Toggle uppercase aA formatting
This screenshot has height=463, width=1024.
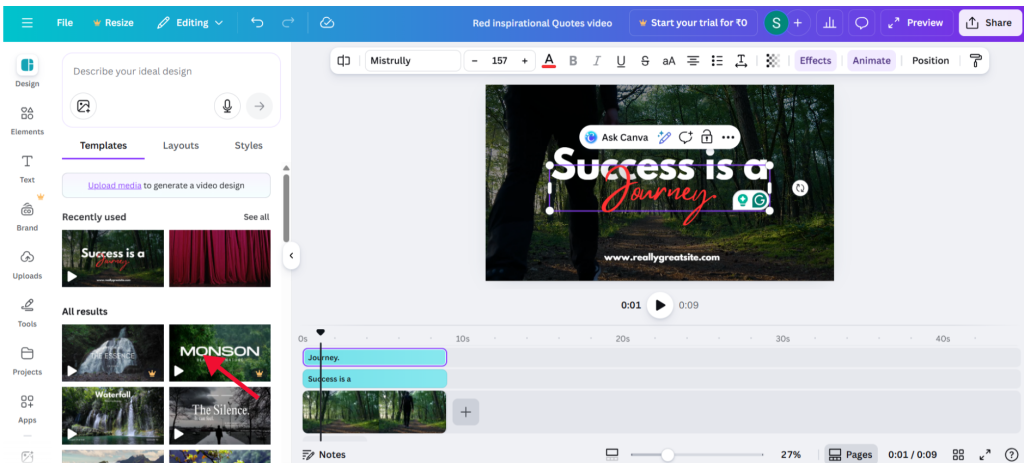[x=669, y=61]
